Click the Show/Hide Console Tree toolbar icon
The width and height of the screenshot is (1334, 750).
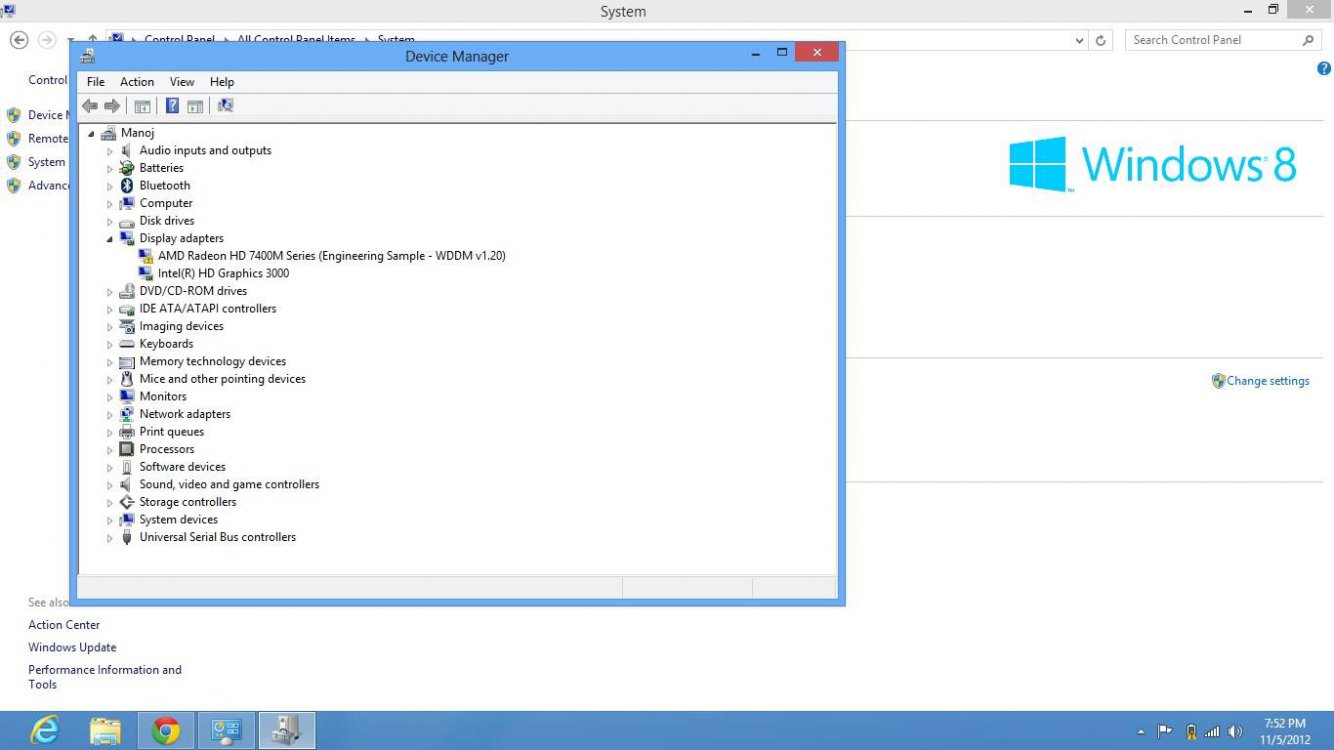142,106
